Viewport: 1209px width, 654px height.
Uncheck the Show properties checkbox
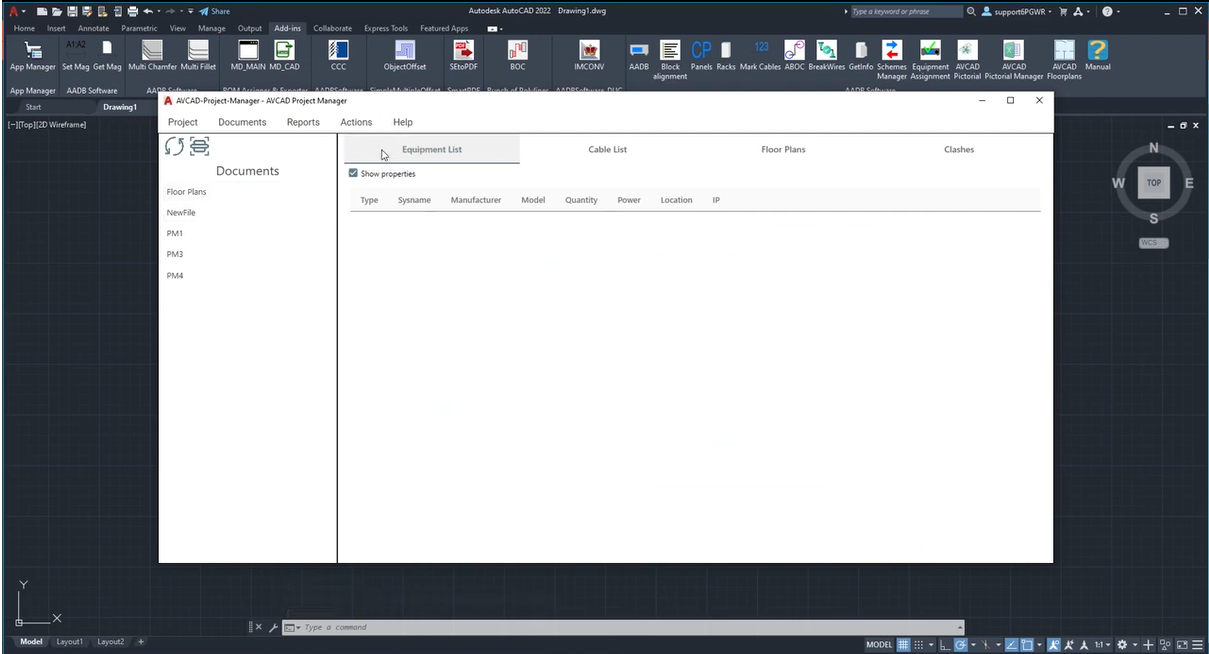353,173
